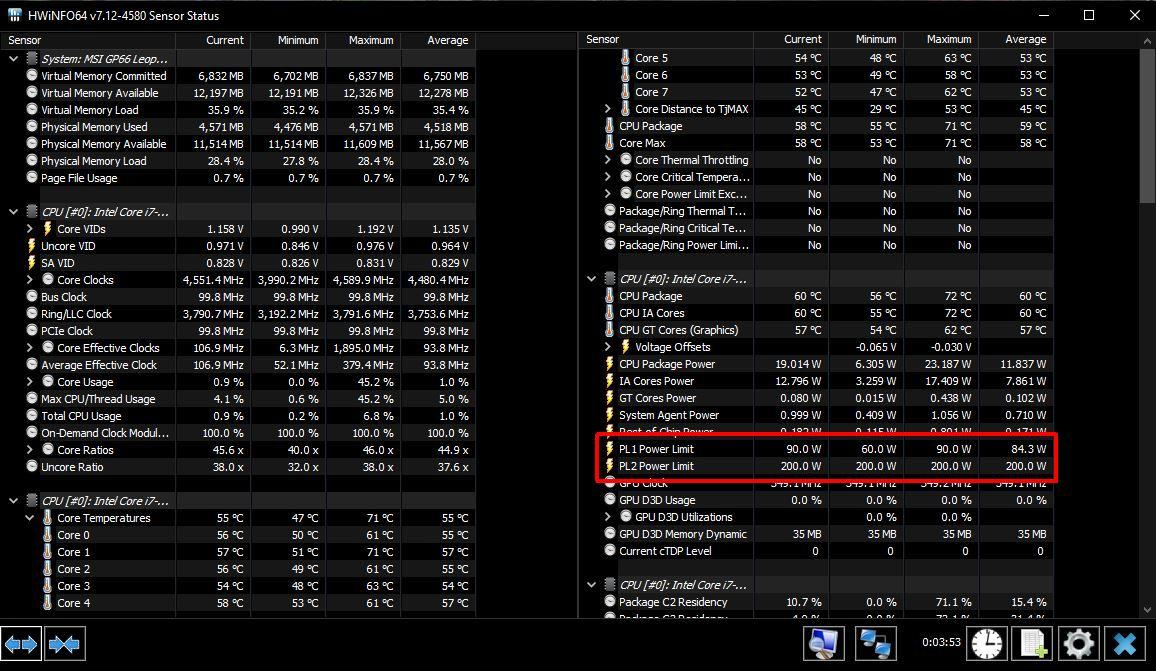Click the HWiNFO64 app icon in title bar
1156x671 pixels.
[x=15, y=15]
